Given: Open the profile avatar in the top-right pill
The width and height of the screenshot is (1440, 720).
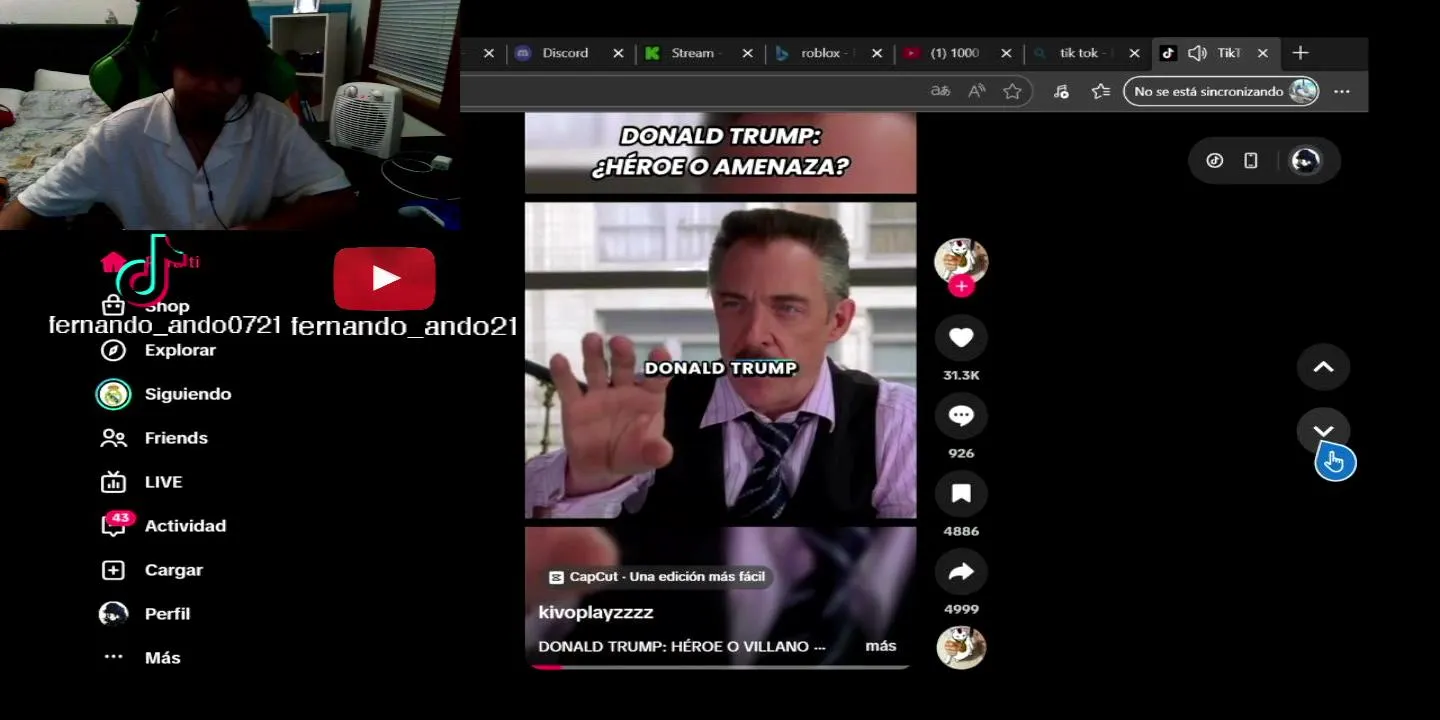Looking at the screenshot, I should [1305, 160].
